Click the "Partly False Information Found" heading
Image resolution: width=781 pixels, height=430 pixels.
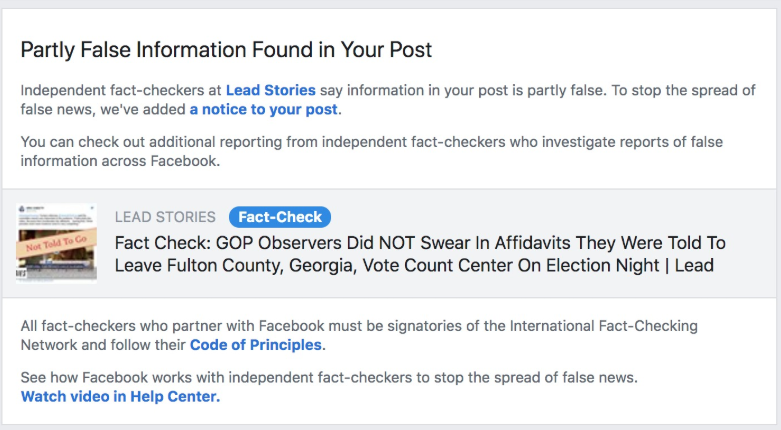pos(226,50)
